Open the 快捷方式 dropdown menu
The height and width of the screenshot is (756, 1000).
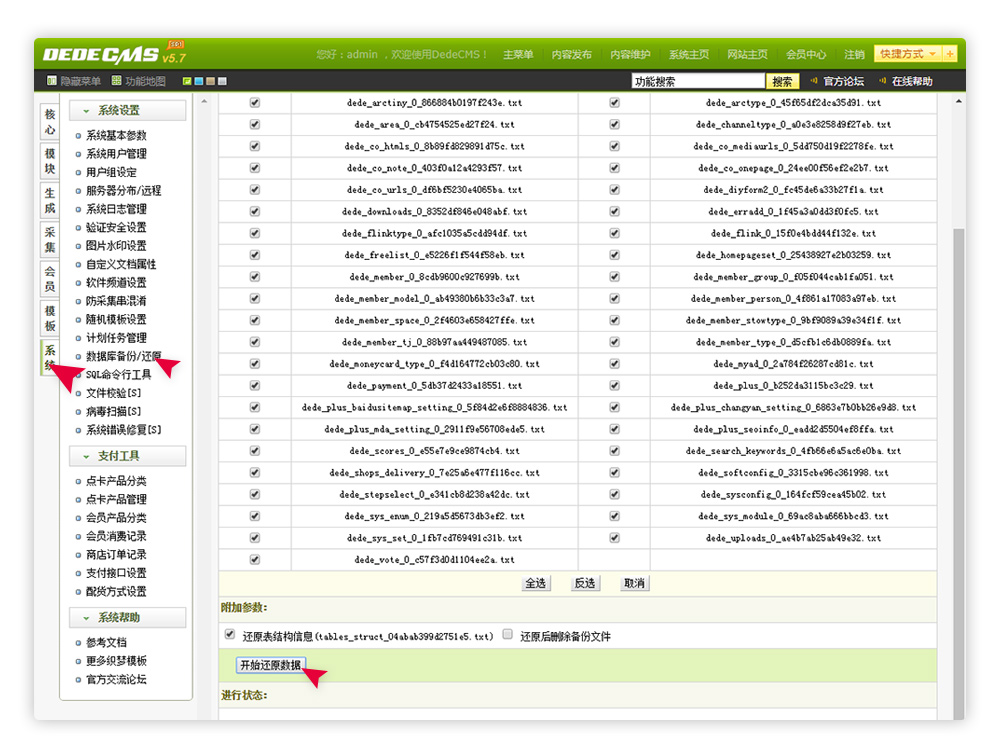point(907,52)
